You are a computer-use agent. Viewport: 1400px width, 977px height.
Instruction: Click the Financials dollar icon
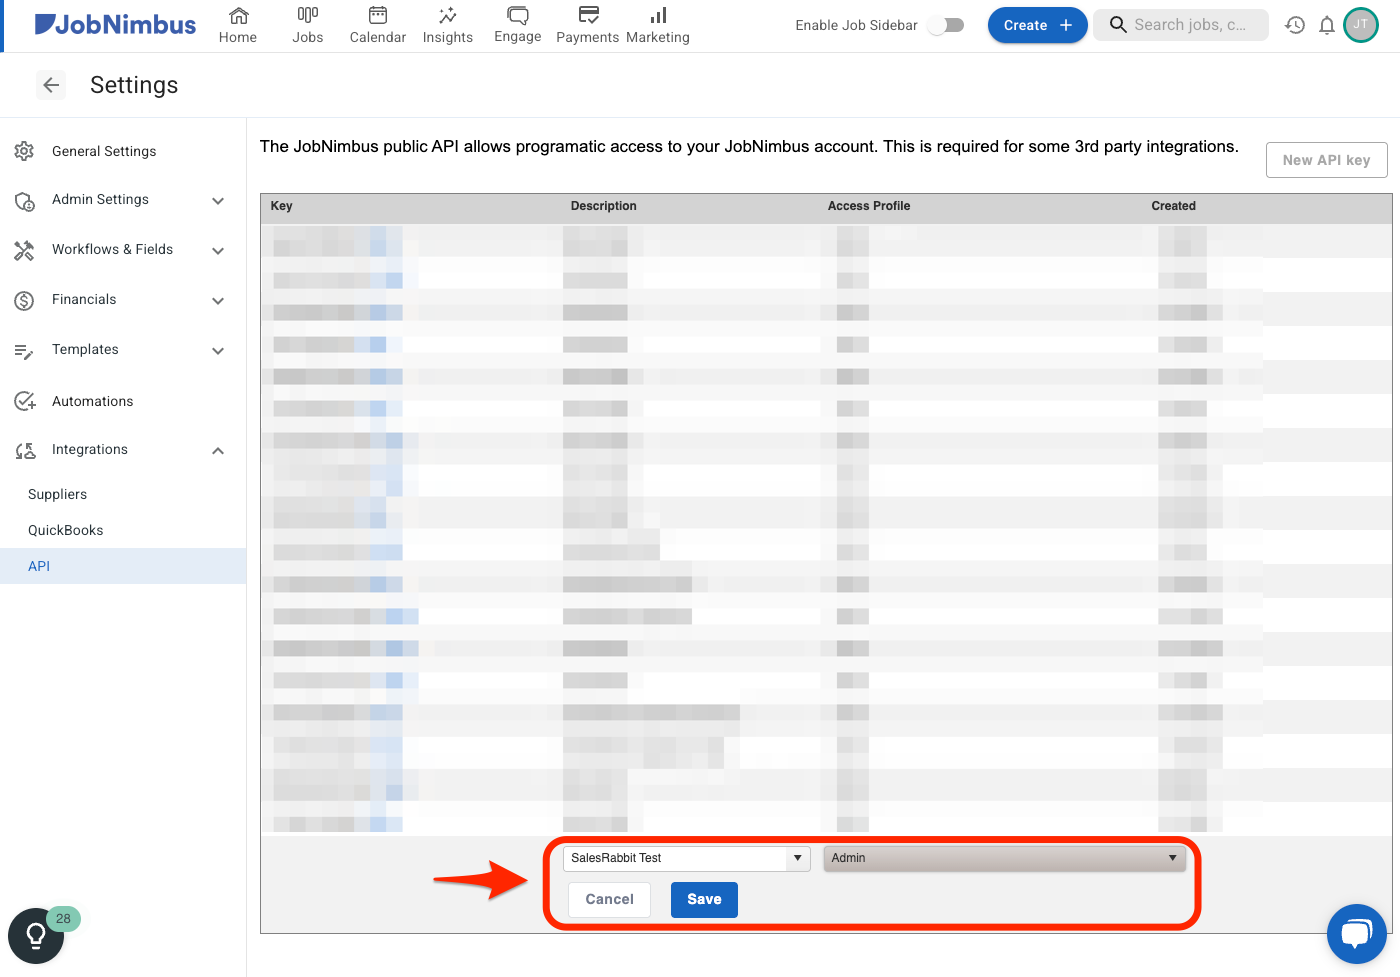tap(25, 300)
